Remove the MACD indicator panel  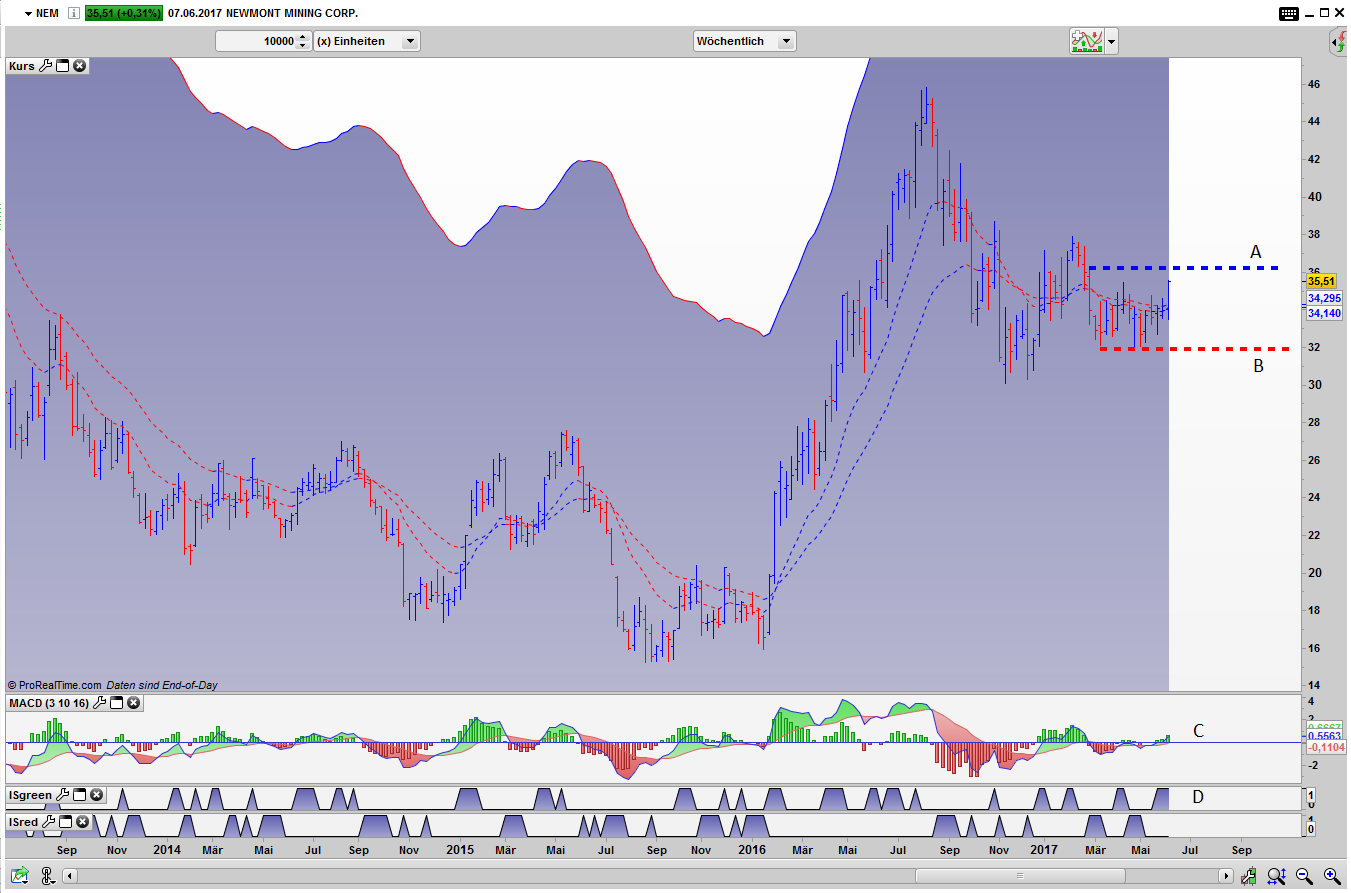point(133,704)
